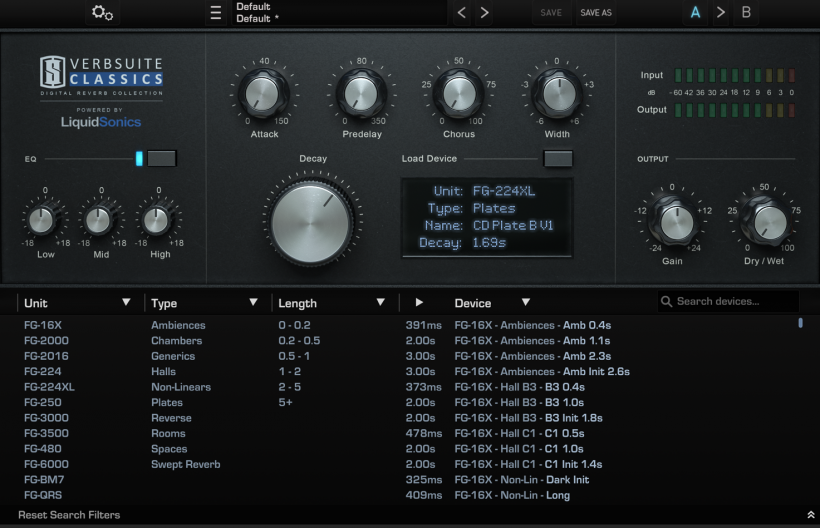Open the Length column dropdown
This screenshot has height=528, width=820.
pos(380,302)
